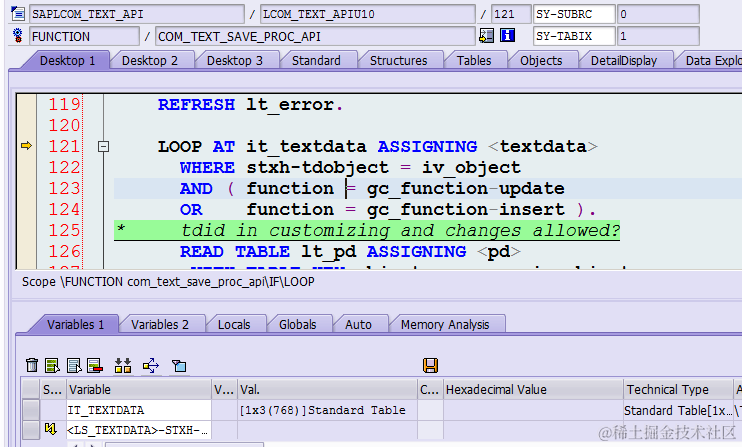Click the '[1x3(768)]Standard Table' value cell
Viewport: 742px width, 447px height.
pyautogui.click(x=327, y=410)
